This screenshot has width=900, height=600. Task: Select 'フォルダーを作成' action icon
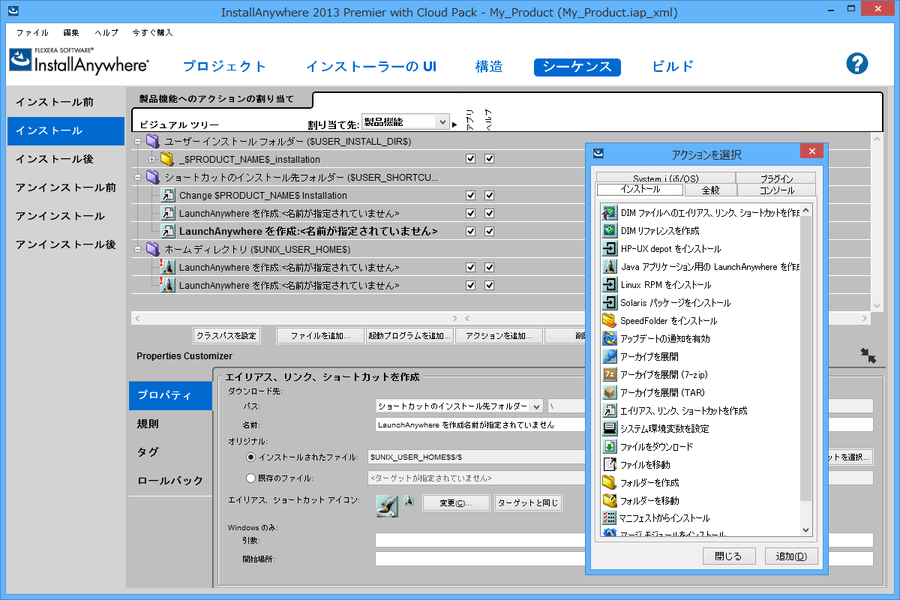609,482
